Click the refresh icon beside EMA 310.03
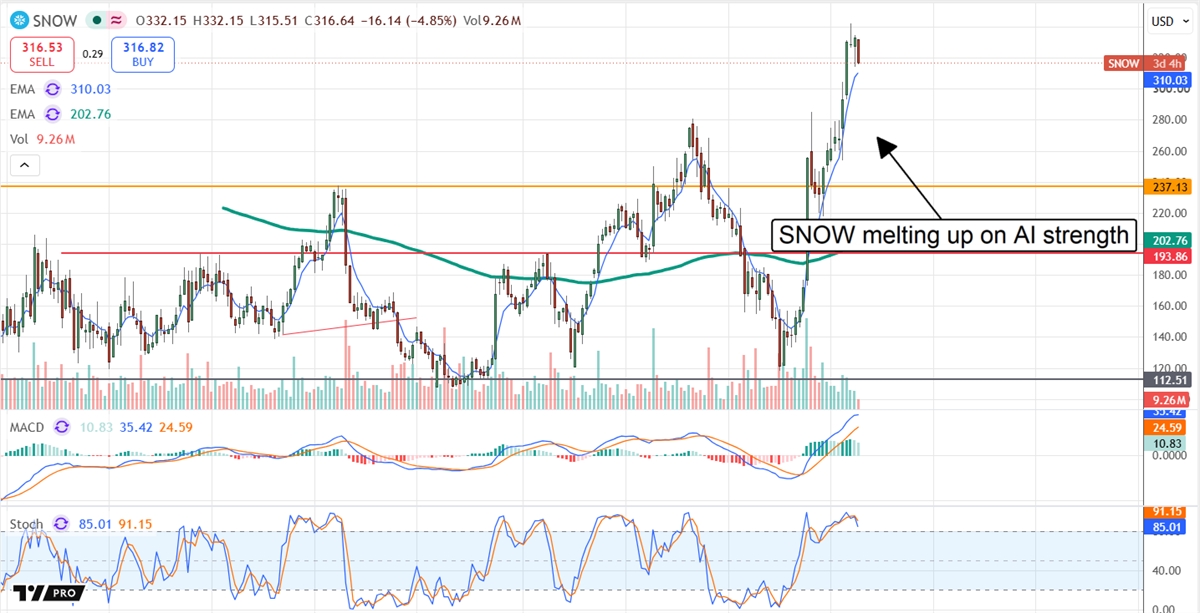Viewport: 1200px width, 613px height. tap(52, 88)
